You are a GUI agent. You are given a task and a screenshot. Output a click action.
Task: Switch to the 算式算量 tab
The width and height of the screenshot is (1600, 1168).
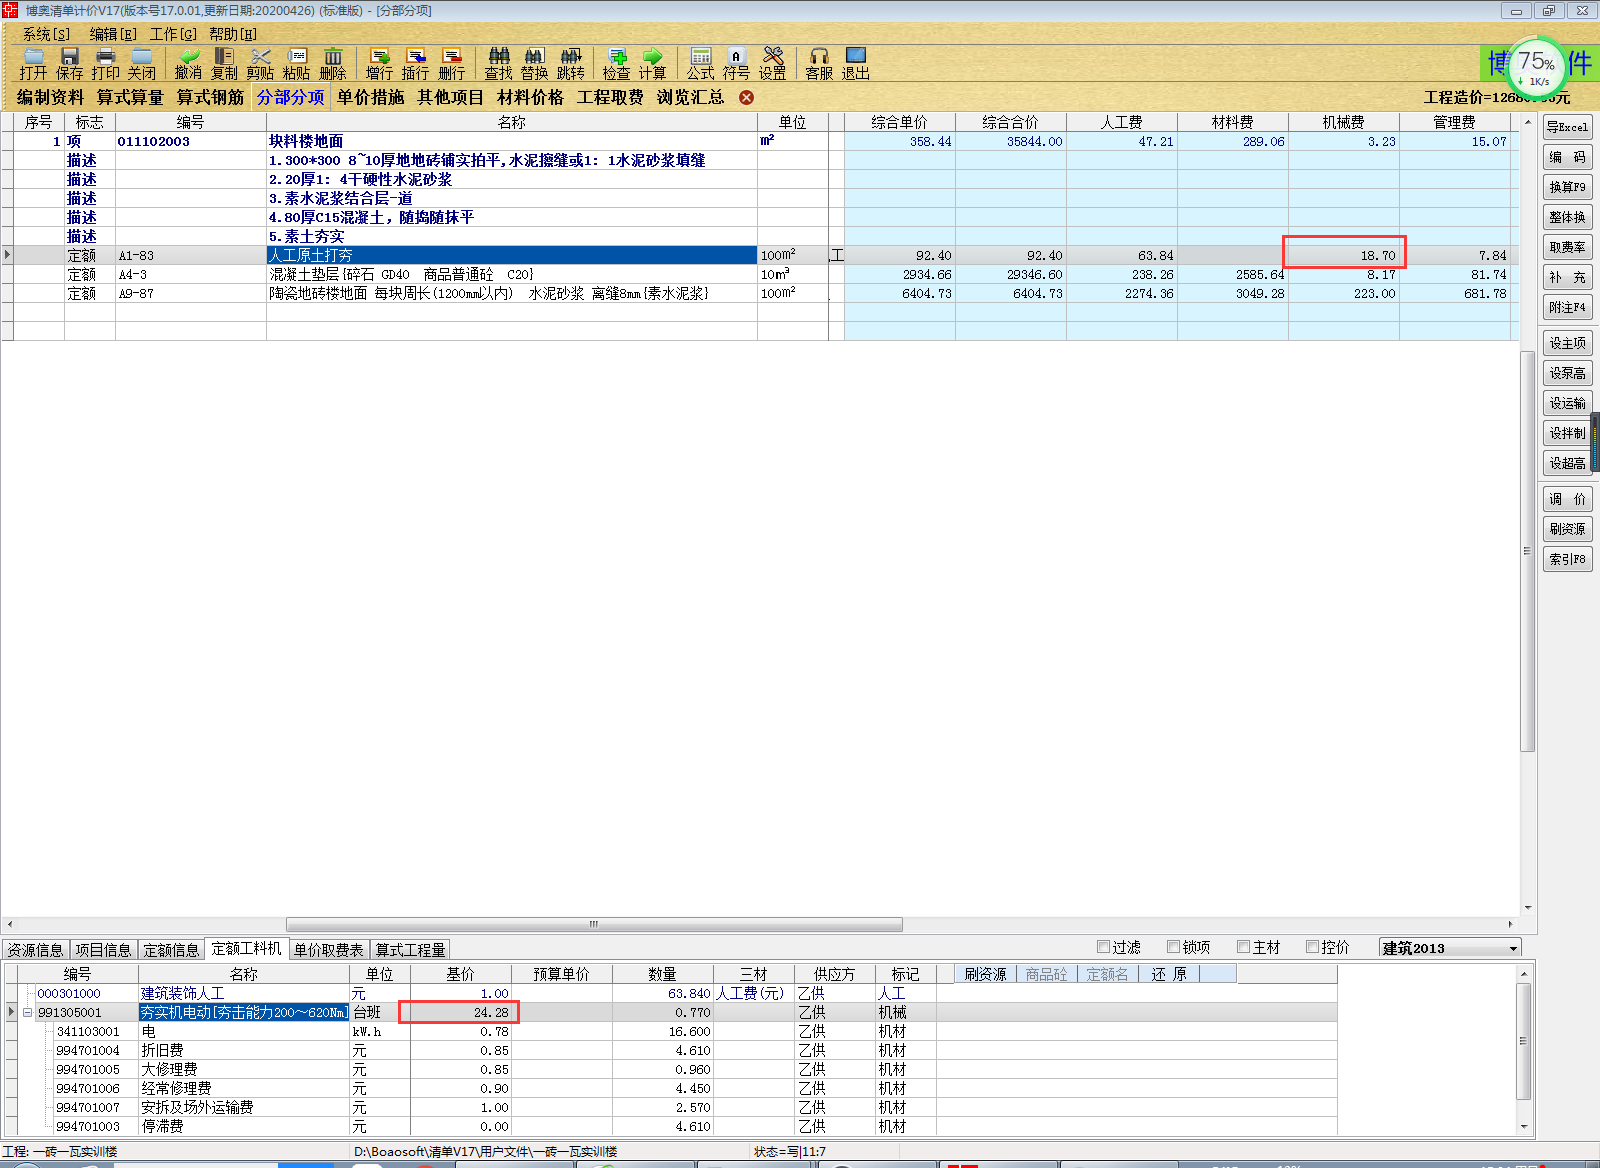[130, 97]
